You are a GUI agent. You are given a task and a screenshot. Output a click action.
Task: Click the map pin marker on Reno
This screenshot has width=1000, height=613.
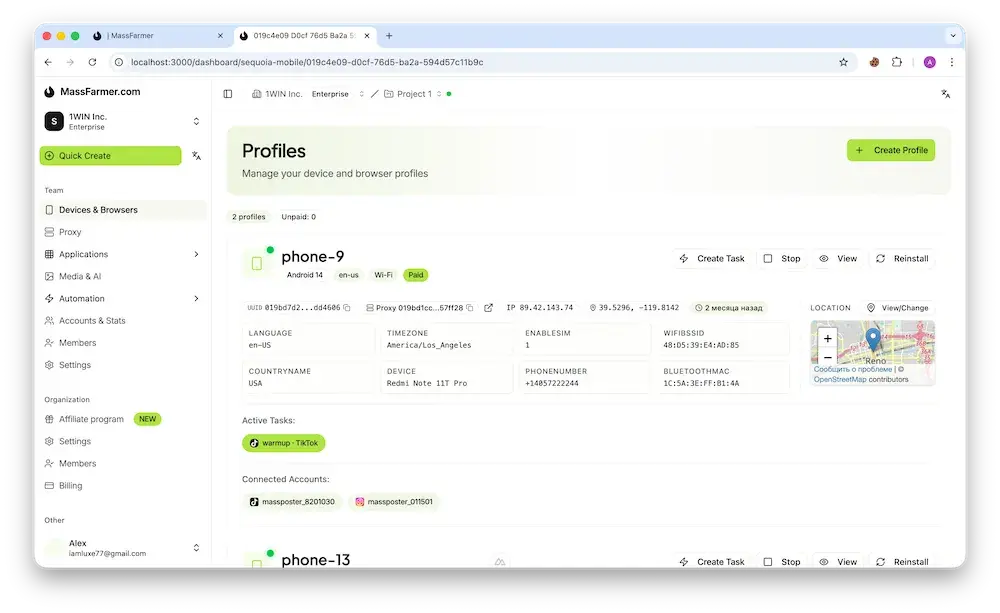[x=873, y=338]
